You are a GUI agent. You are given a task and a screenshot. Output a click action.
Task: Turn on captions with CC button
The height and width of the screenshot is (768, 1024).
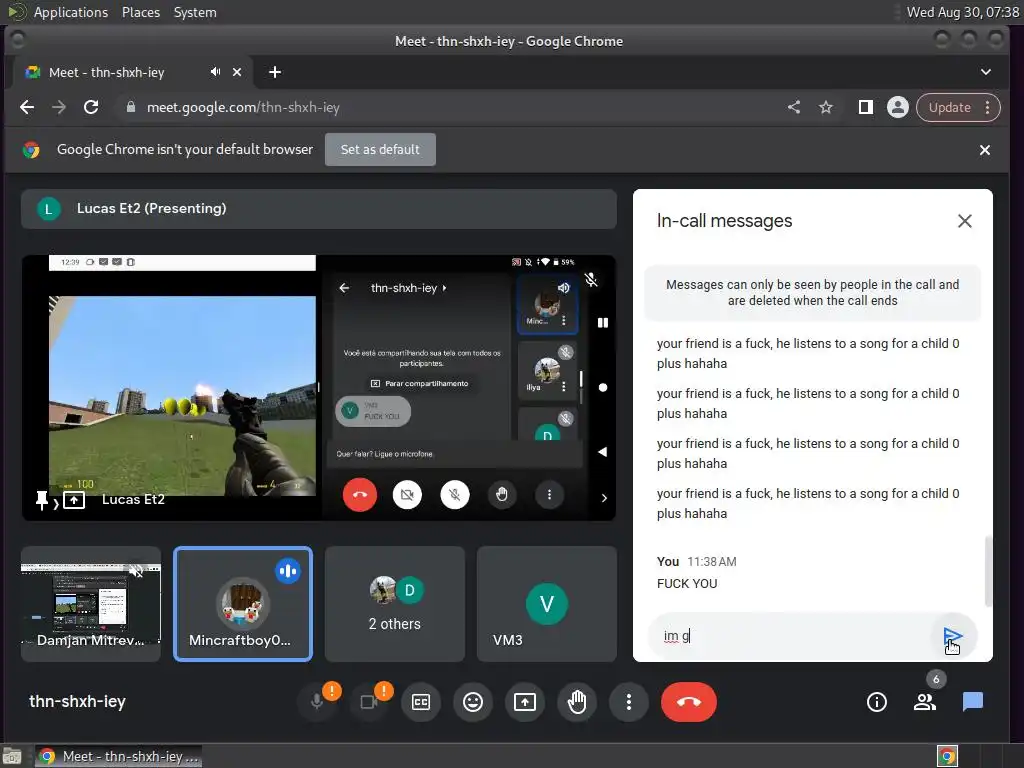pos(421,702)
